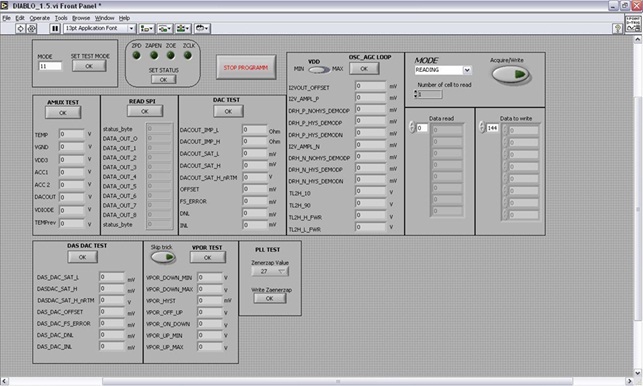
Task: Click the DAS_DAC_OFFSET value field
Action: (x=112, y=312)
